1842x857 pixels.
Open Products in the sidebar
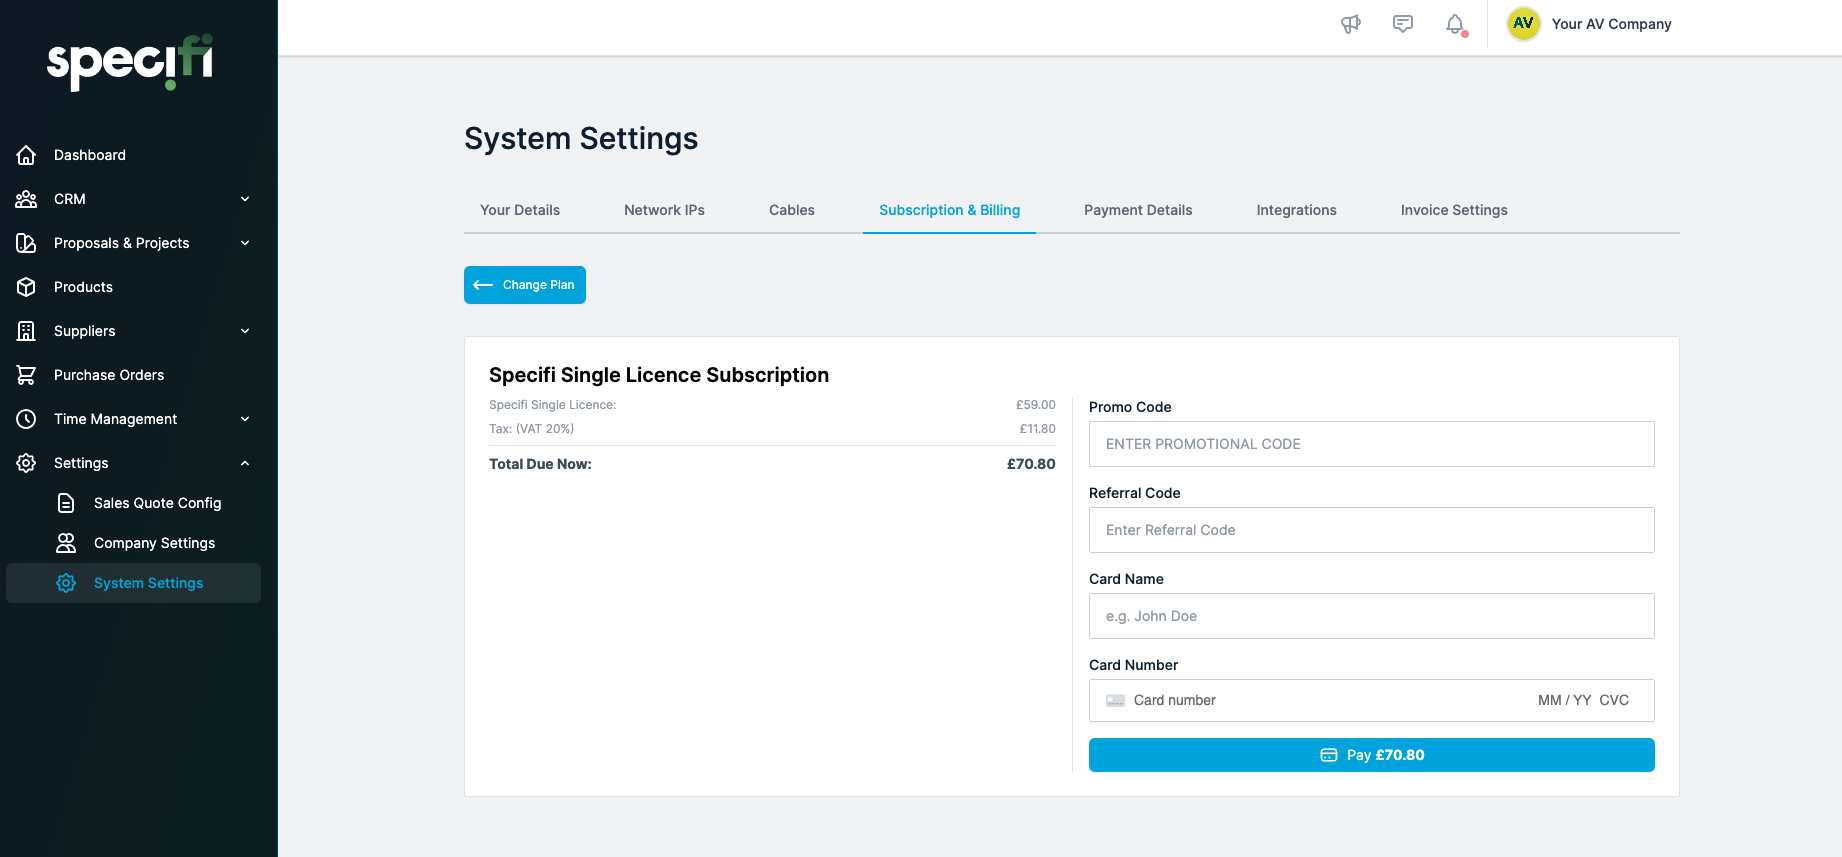(83, 287)
